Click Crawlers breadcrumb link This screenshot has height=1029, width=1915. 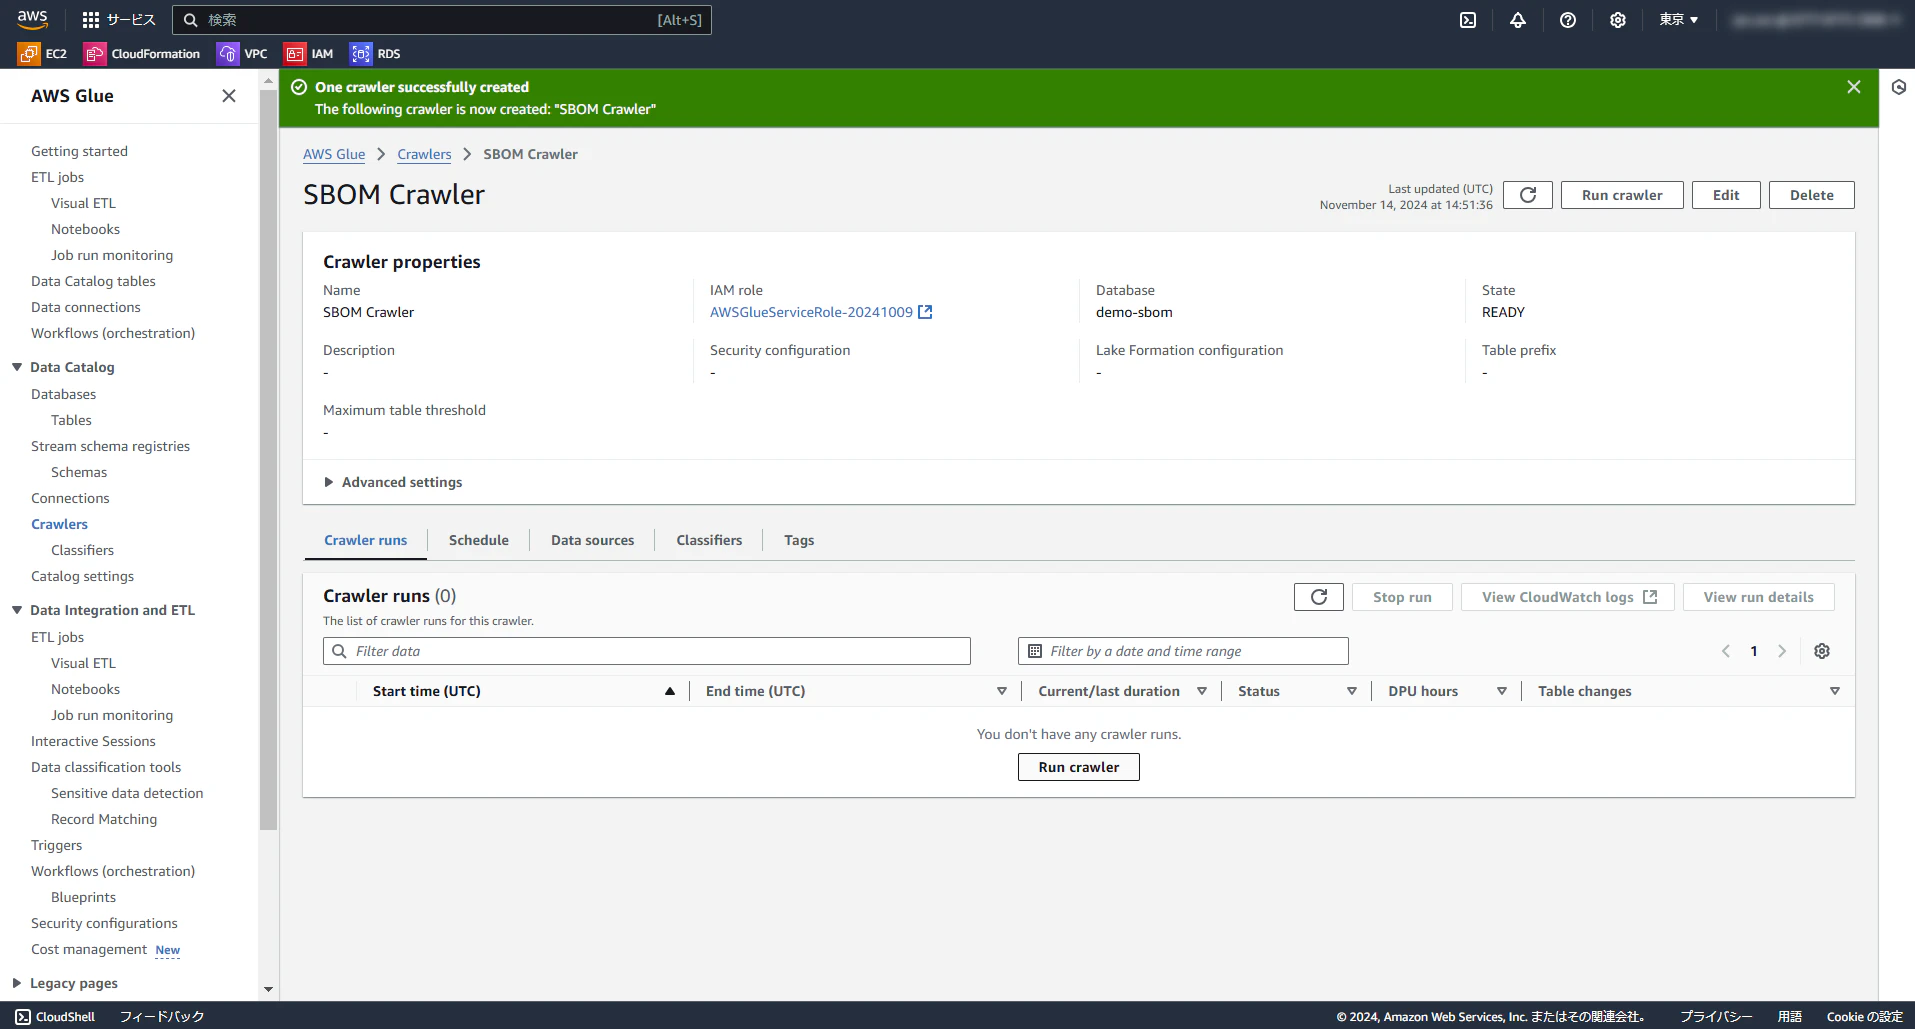[x=424, y=154]
